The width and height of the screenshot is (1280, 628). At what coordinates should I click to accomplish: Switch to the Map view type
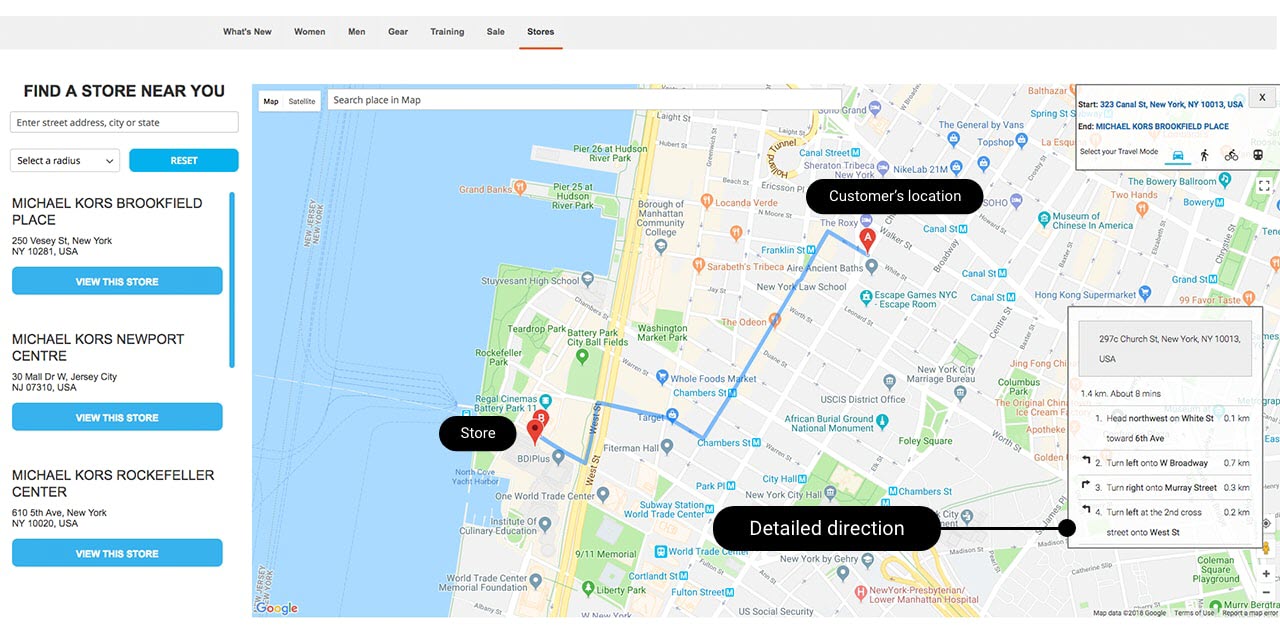[x=271, y=101]
